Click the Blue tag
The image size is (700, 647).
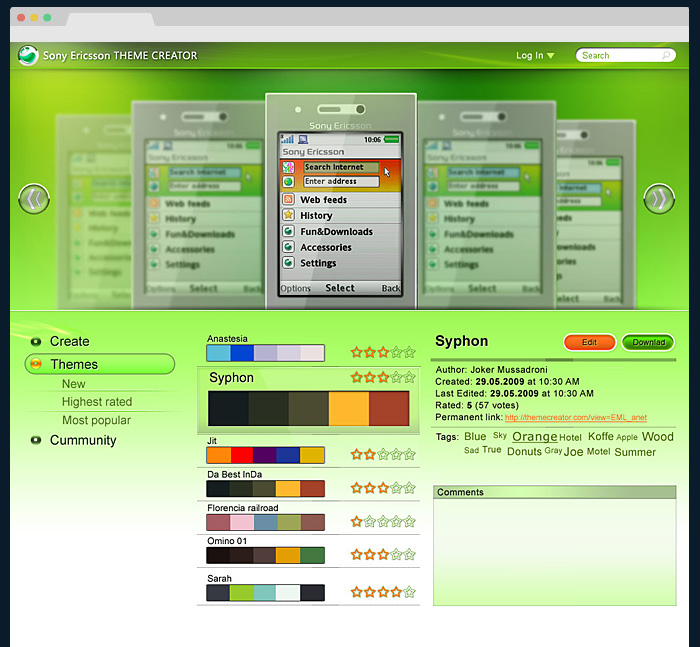point(475,436)
